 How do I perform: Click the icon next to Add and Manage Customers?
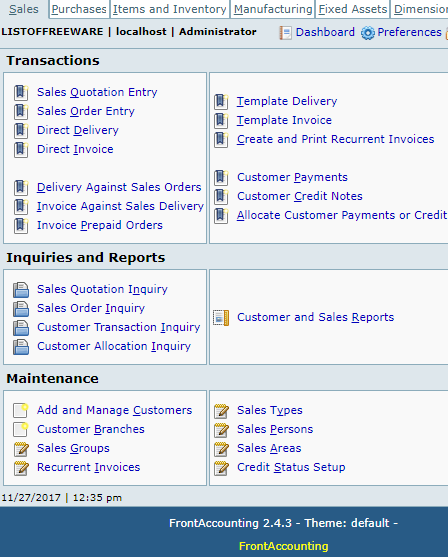click(x=21, y=410)
